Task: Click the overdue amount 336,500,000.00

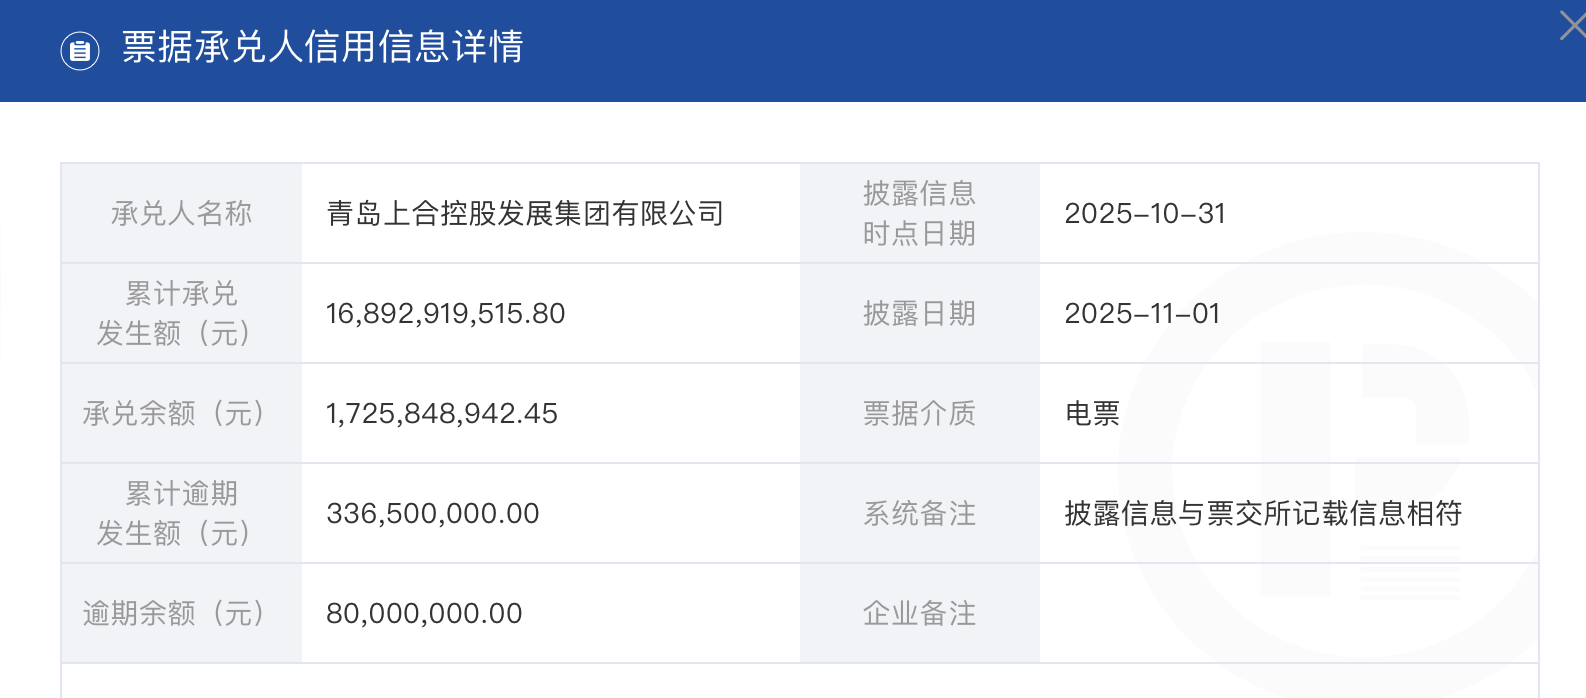Action: point(432,513)
